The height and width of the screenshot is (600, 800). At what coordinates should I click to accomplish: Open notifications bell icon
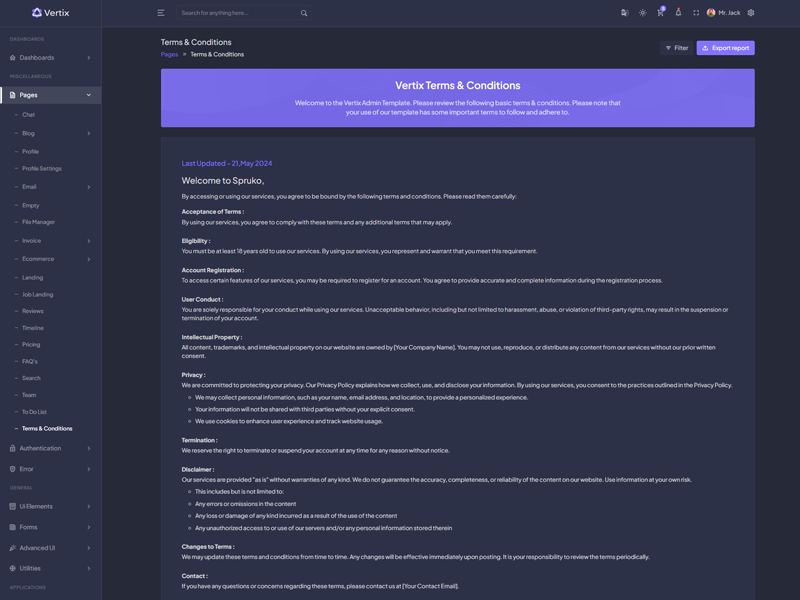678,13
